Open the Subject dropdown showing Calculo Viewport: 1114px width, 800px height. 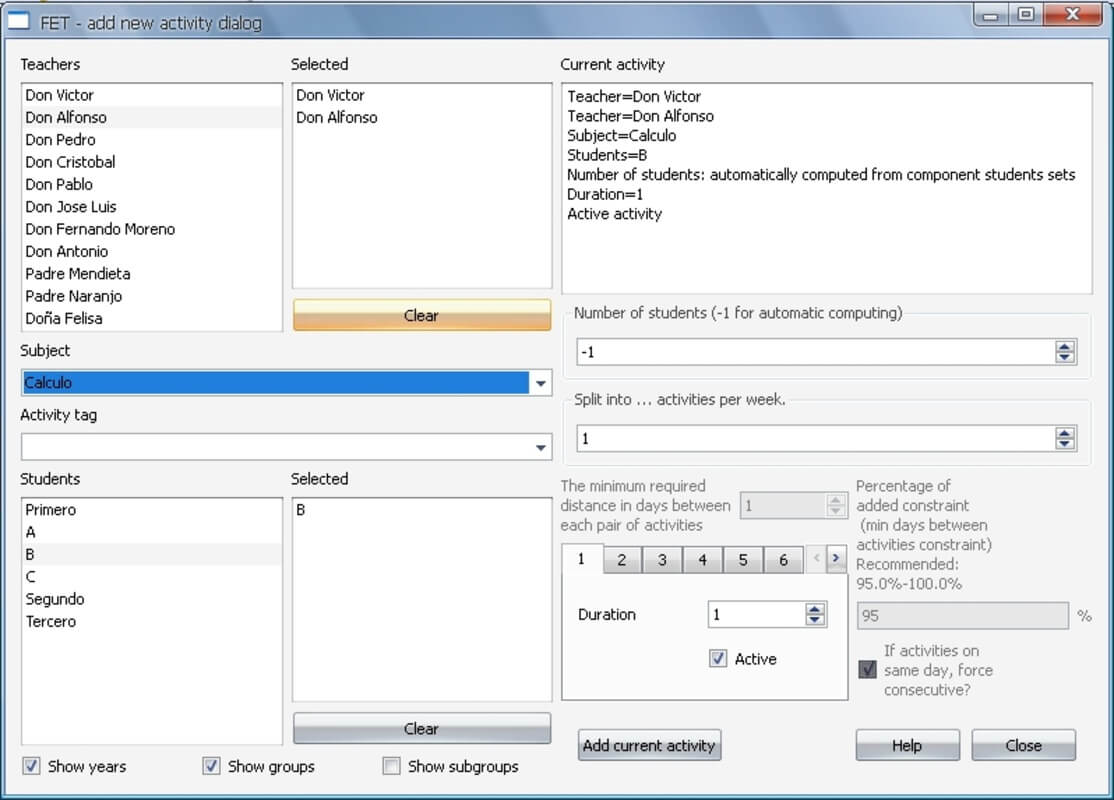(x=541, y=383)
